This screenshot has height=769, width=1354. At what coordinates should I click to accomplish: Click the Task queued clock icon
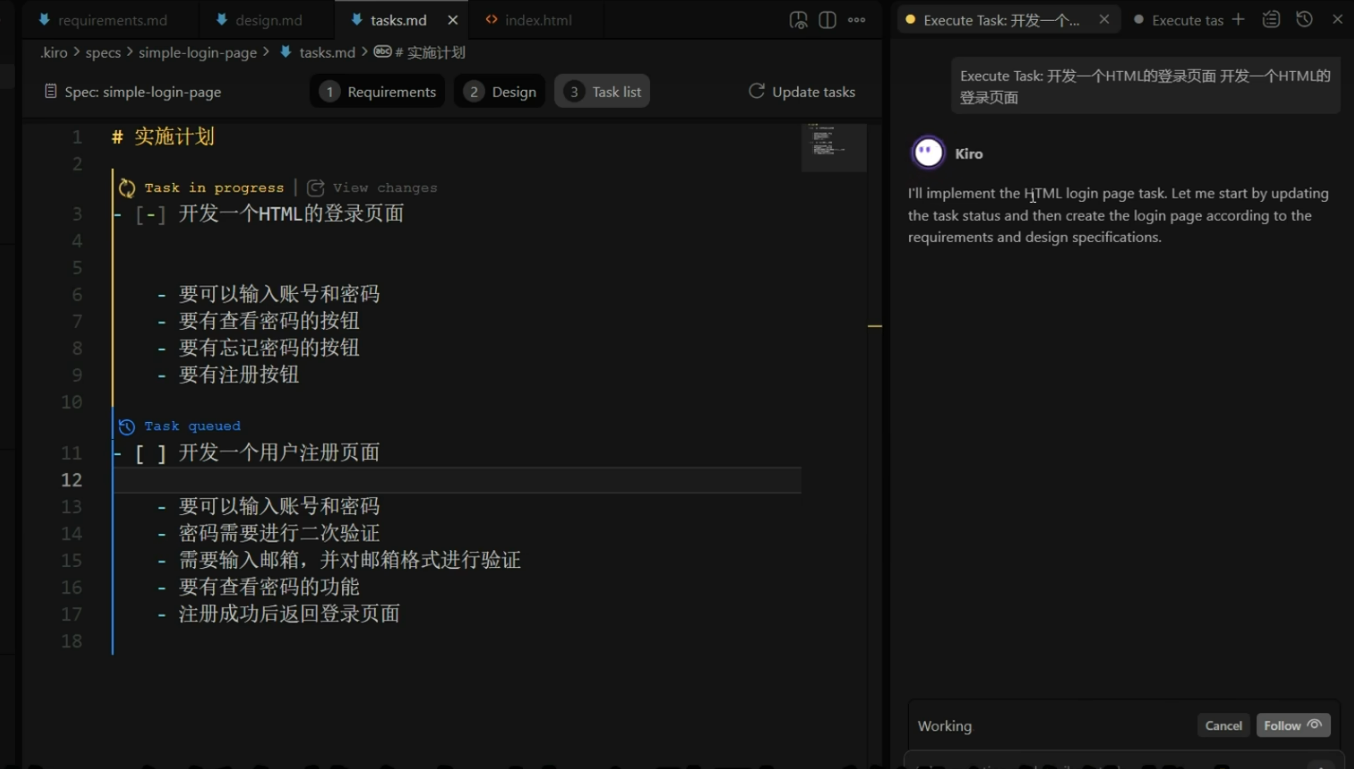tap(127, 427)
